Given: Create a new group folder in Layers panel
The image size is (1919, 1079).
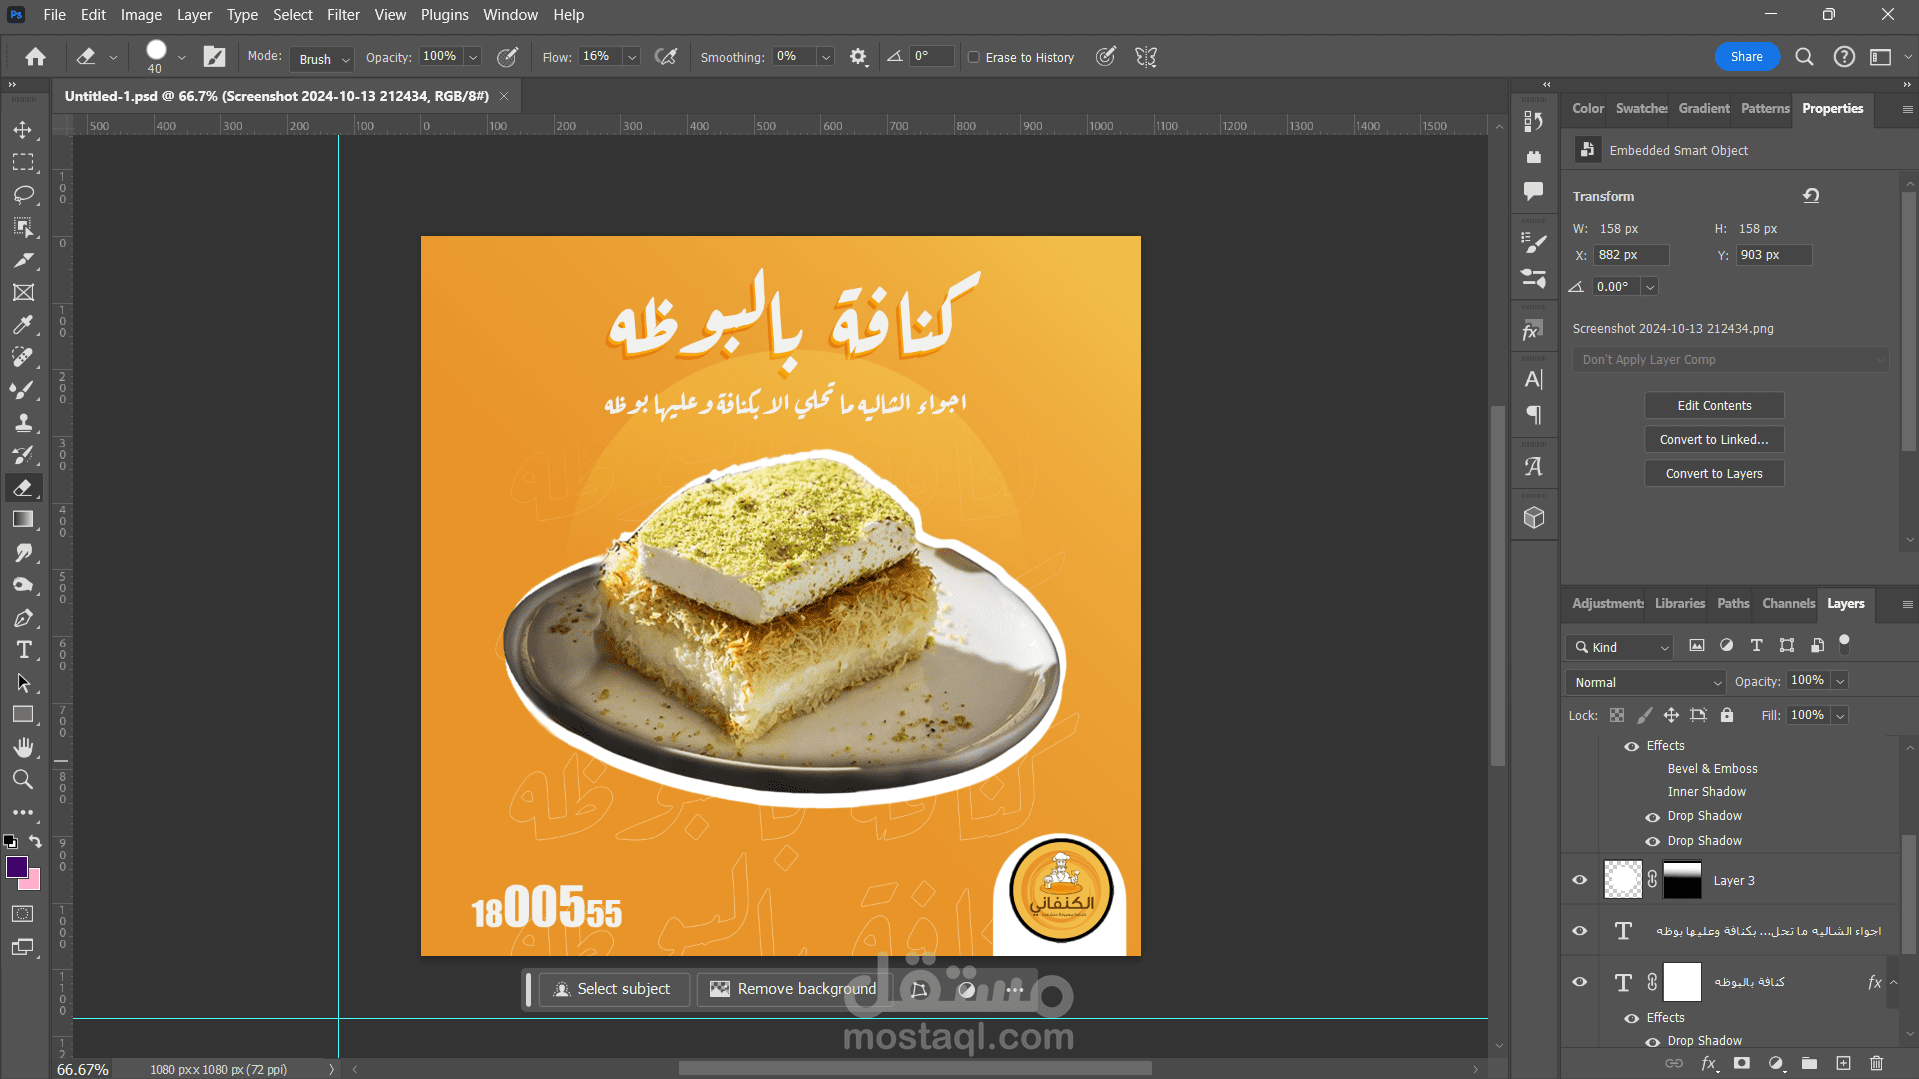Looking at the screenshot, I should [1809, 1063].
